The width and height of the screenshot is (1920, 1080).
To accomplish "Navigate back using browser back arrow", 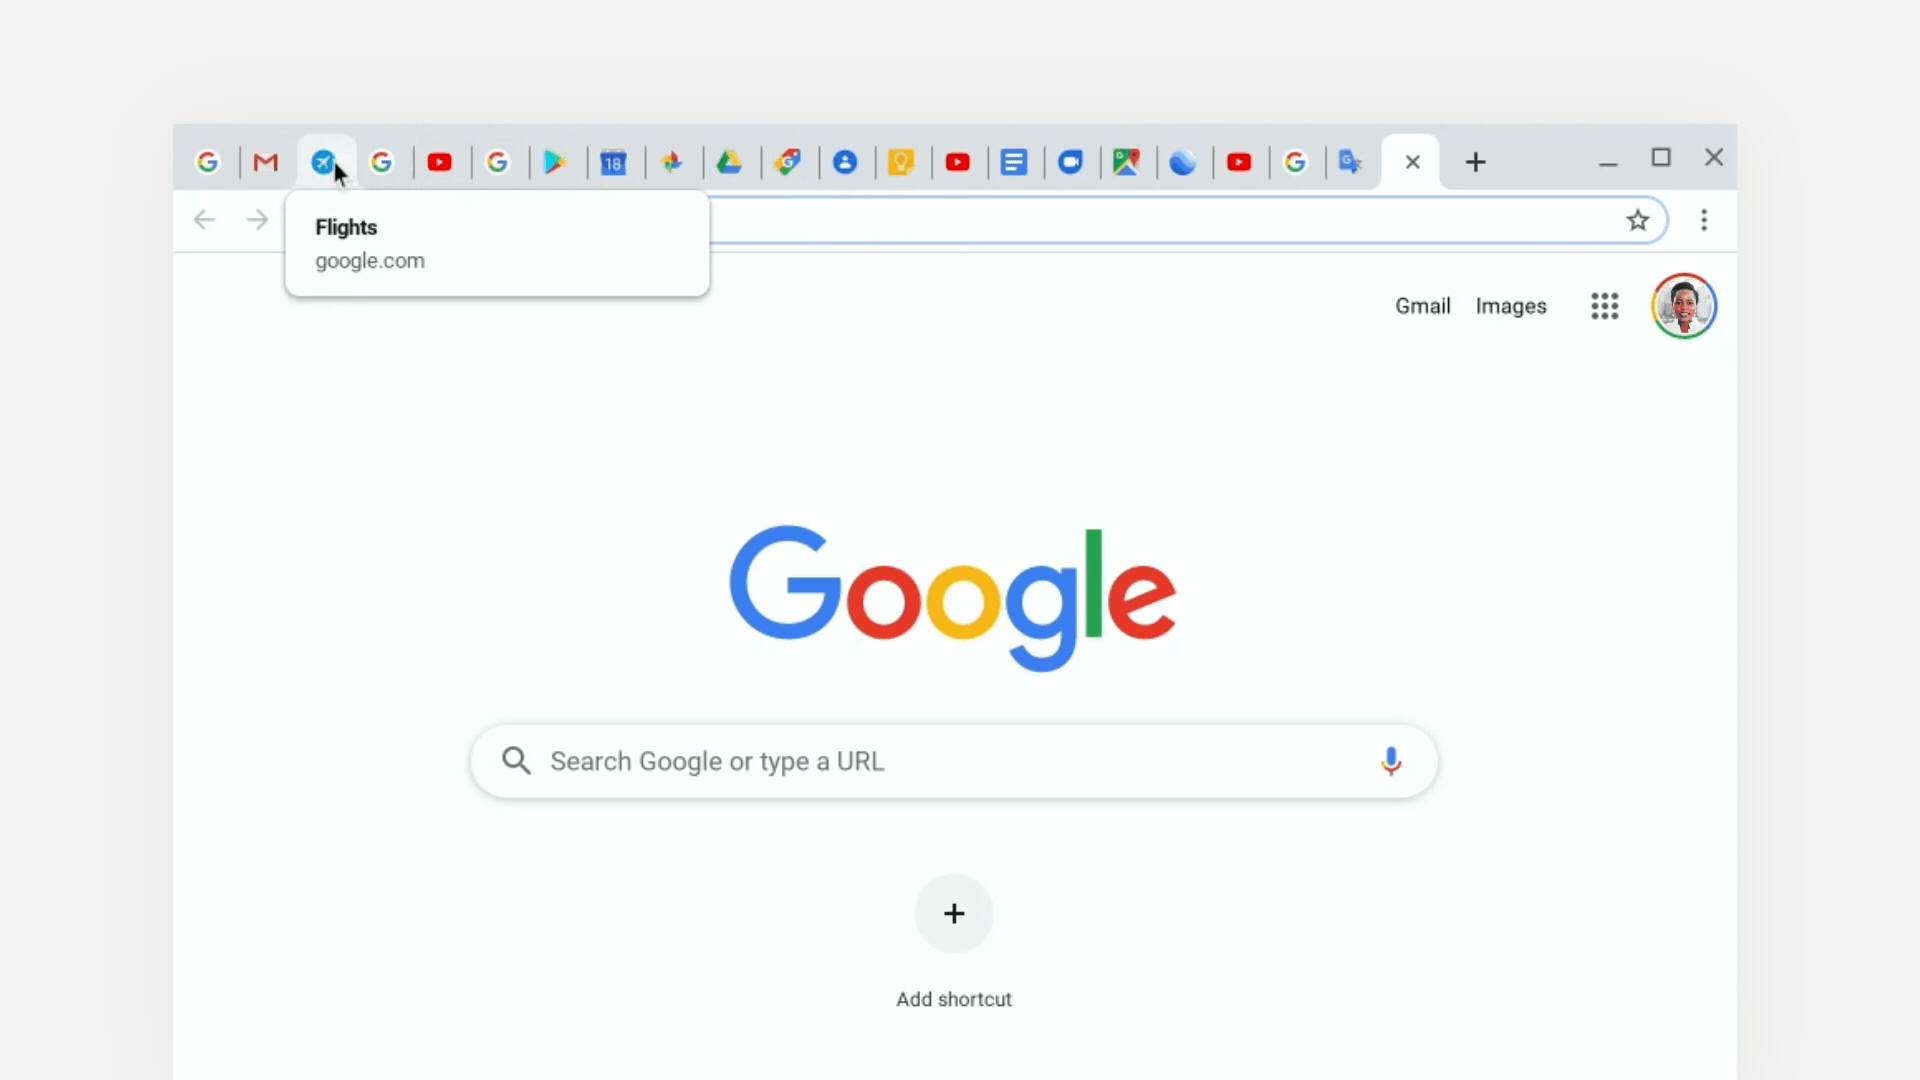I will pyautogui.click(x=204, y=218).
